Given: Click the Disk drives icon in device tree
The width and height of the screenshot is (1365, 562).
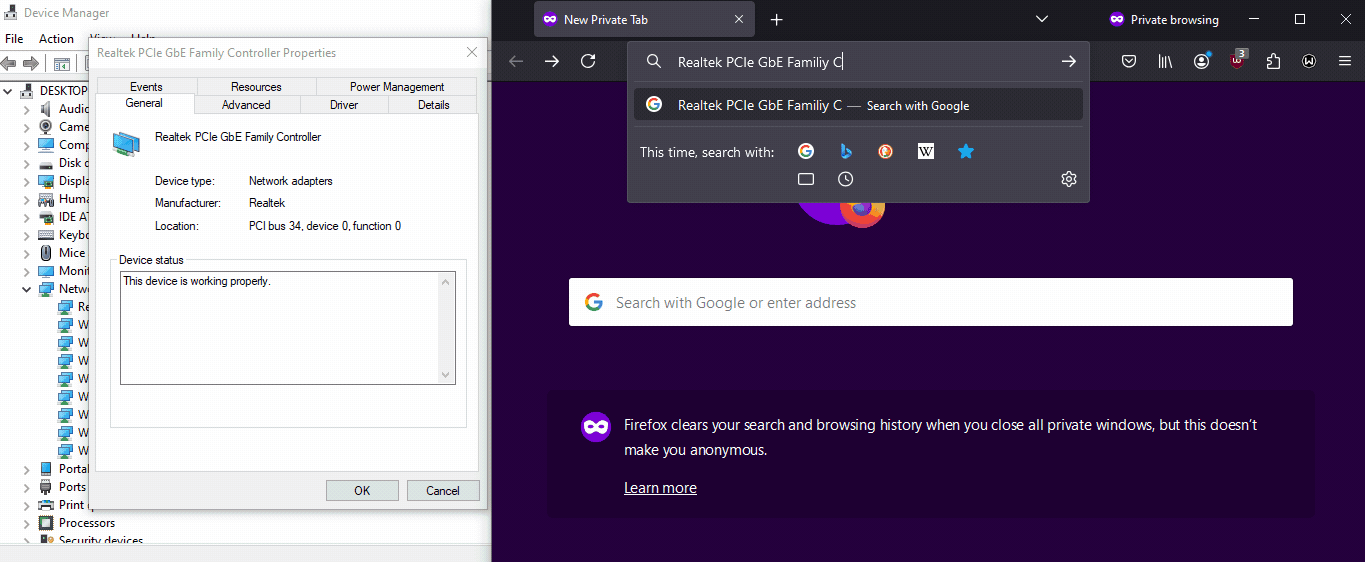Looking at the screenshot, I should coord(46,162).
